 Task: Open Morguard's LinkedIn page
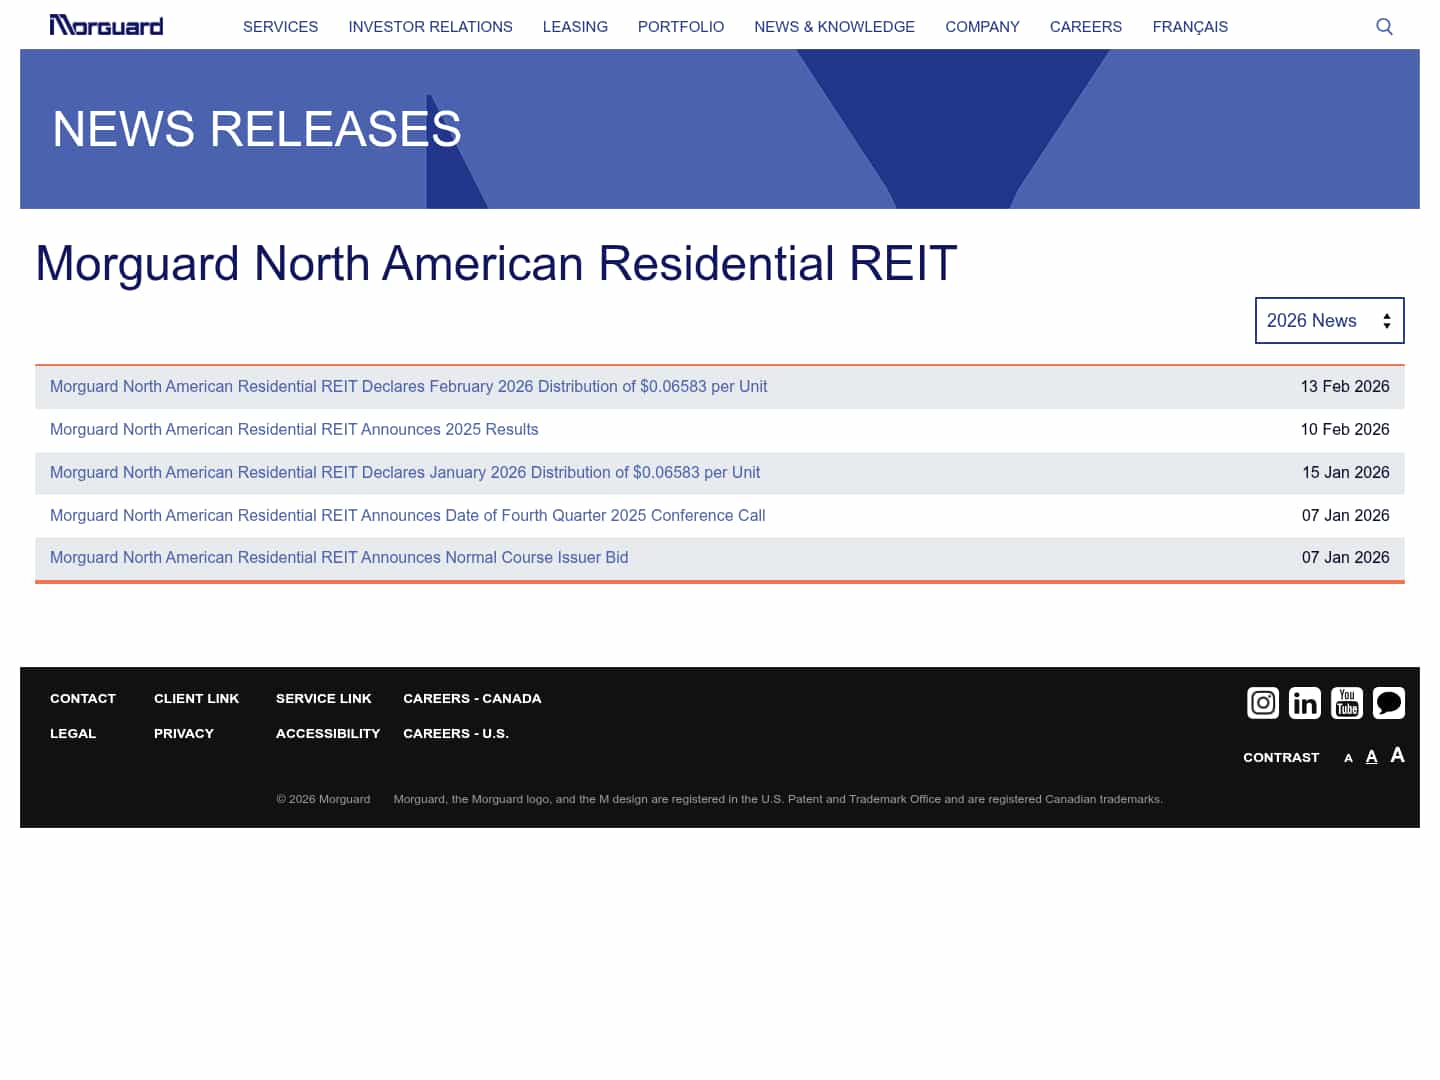(x=1304, y=703)
